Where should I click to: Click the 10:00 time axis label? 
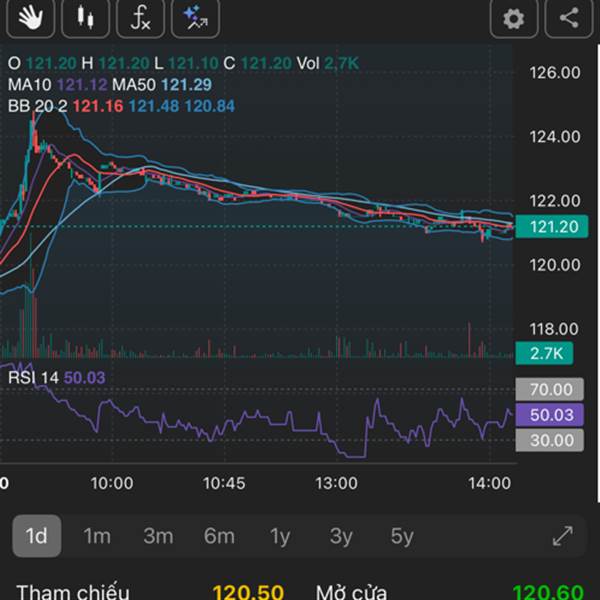click(x=112, y=483)
